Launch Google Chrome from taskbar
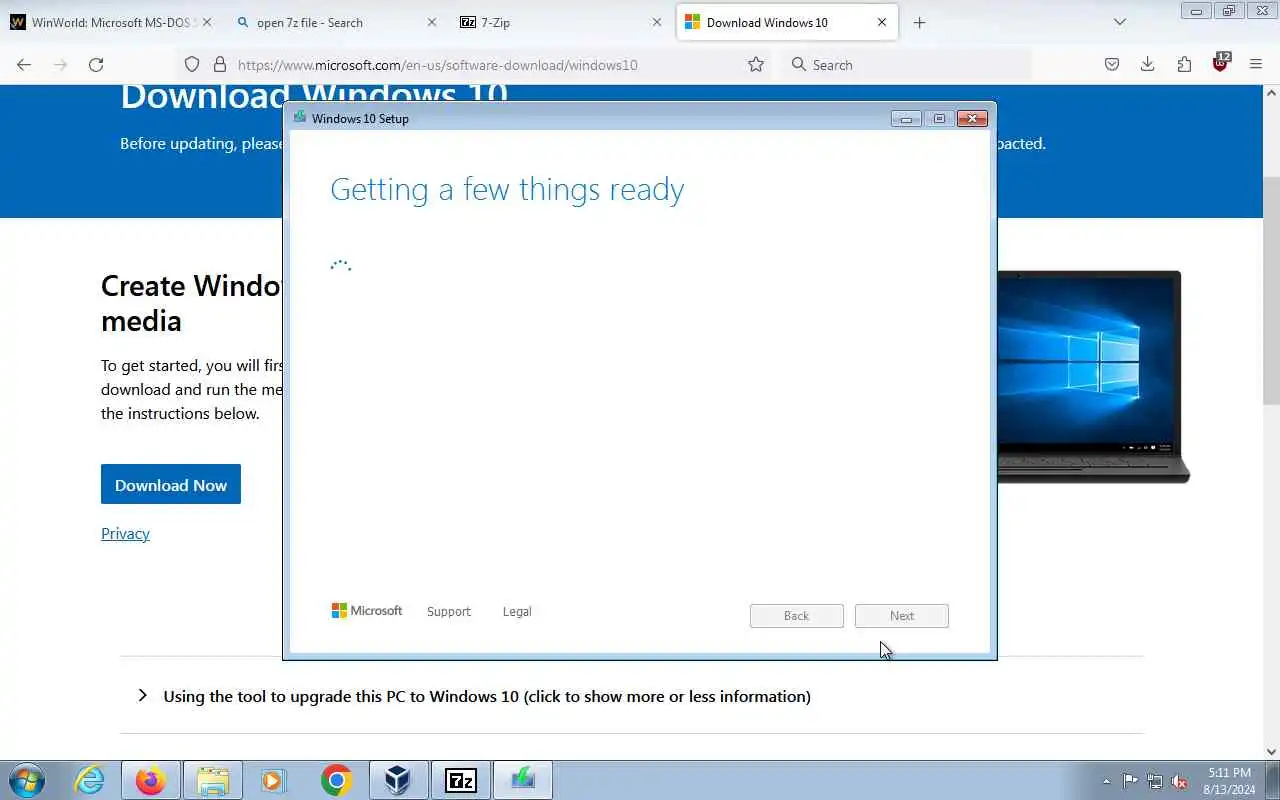This screenshot has width=1280, height=800. [x=337, y=780]
